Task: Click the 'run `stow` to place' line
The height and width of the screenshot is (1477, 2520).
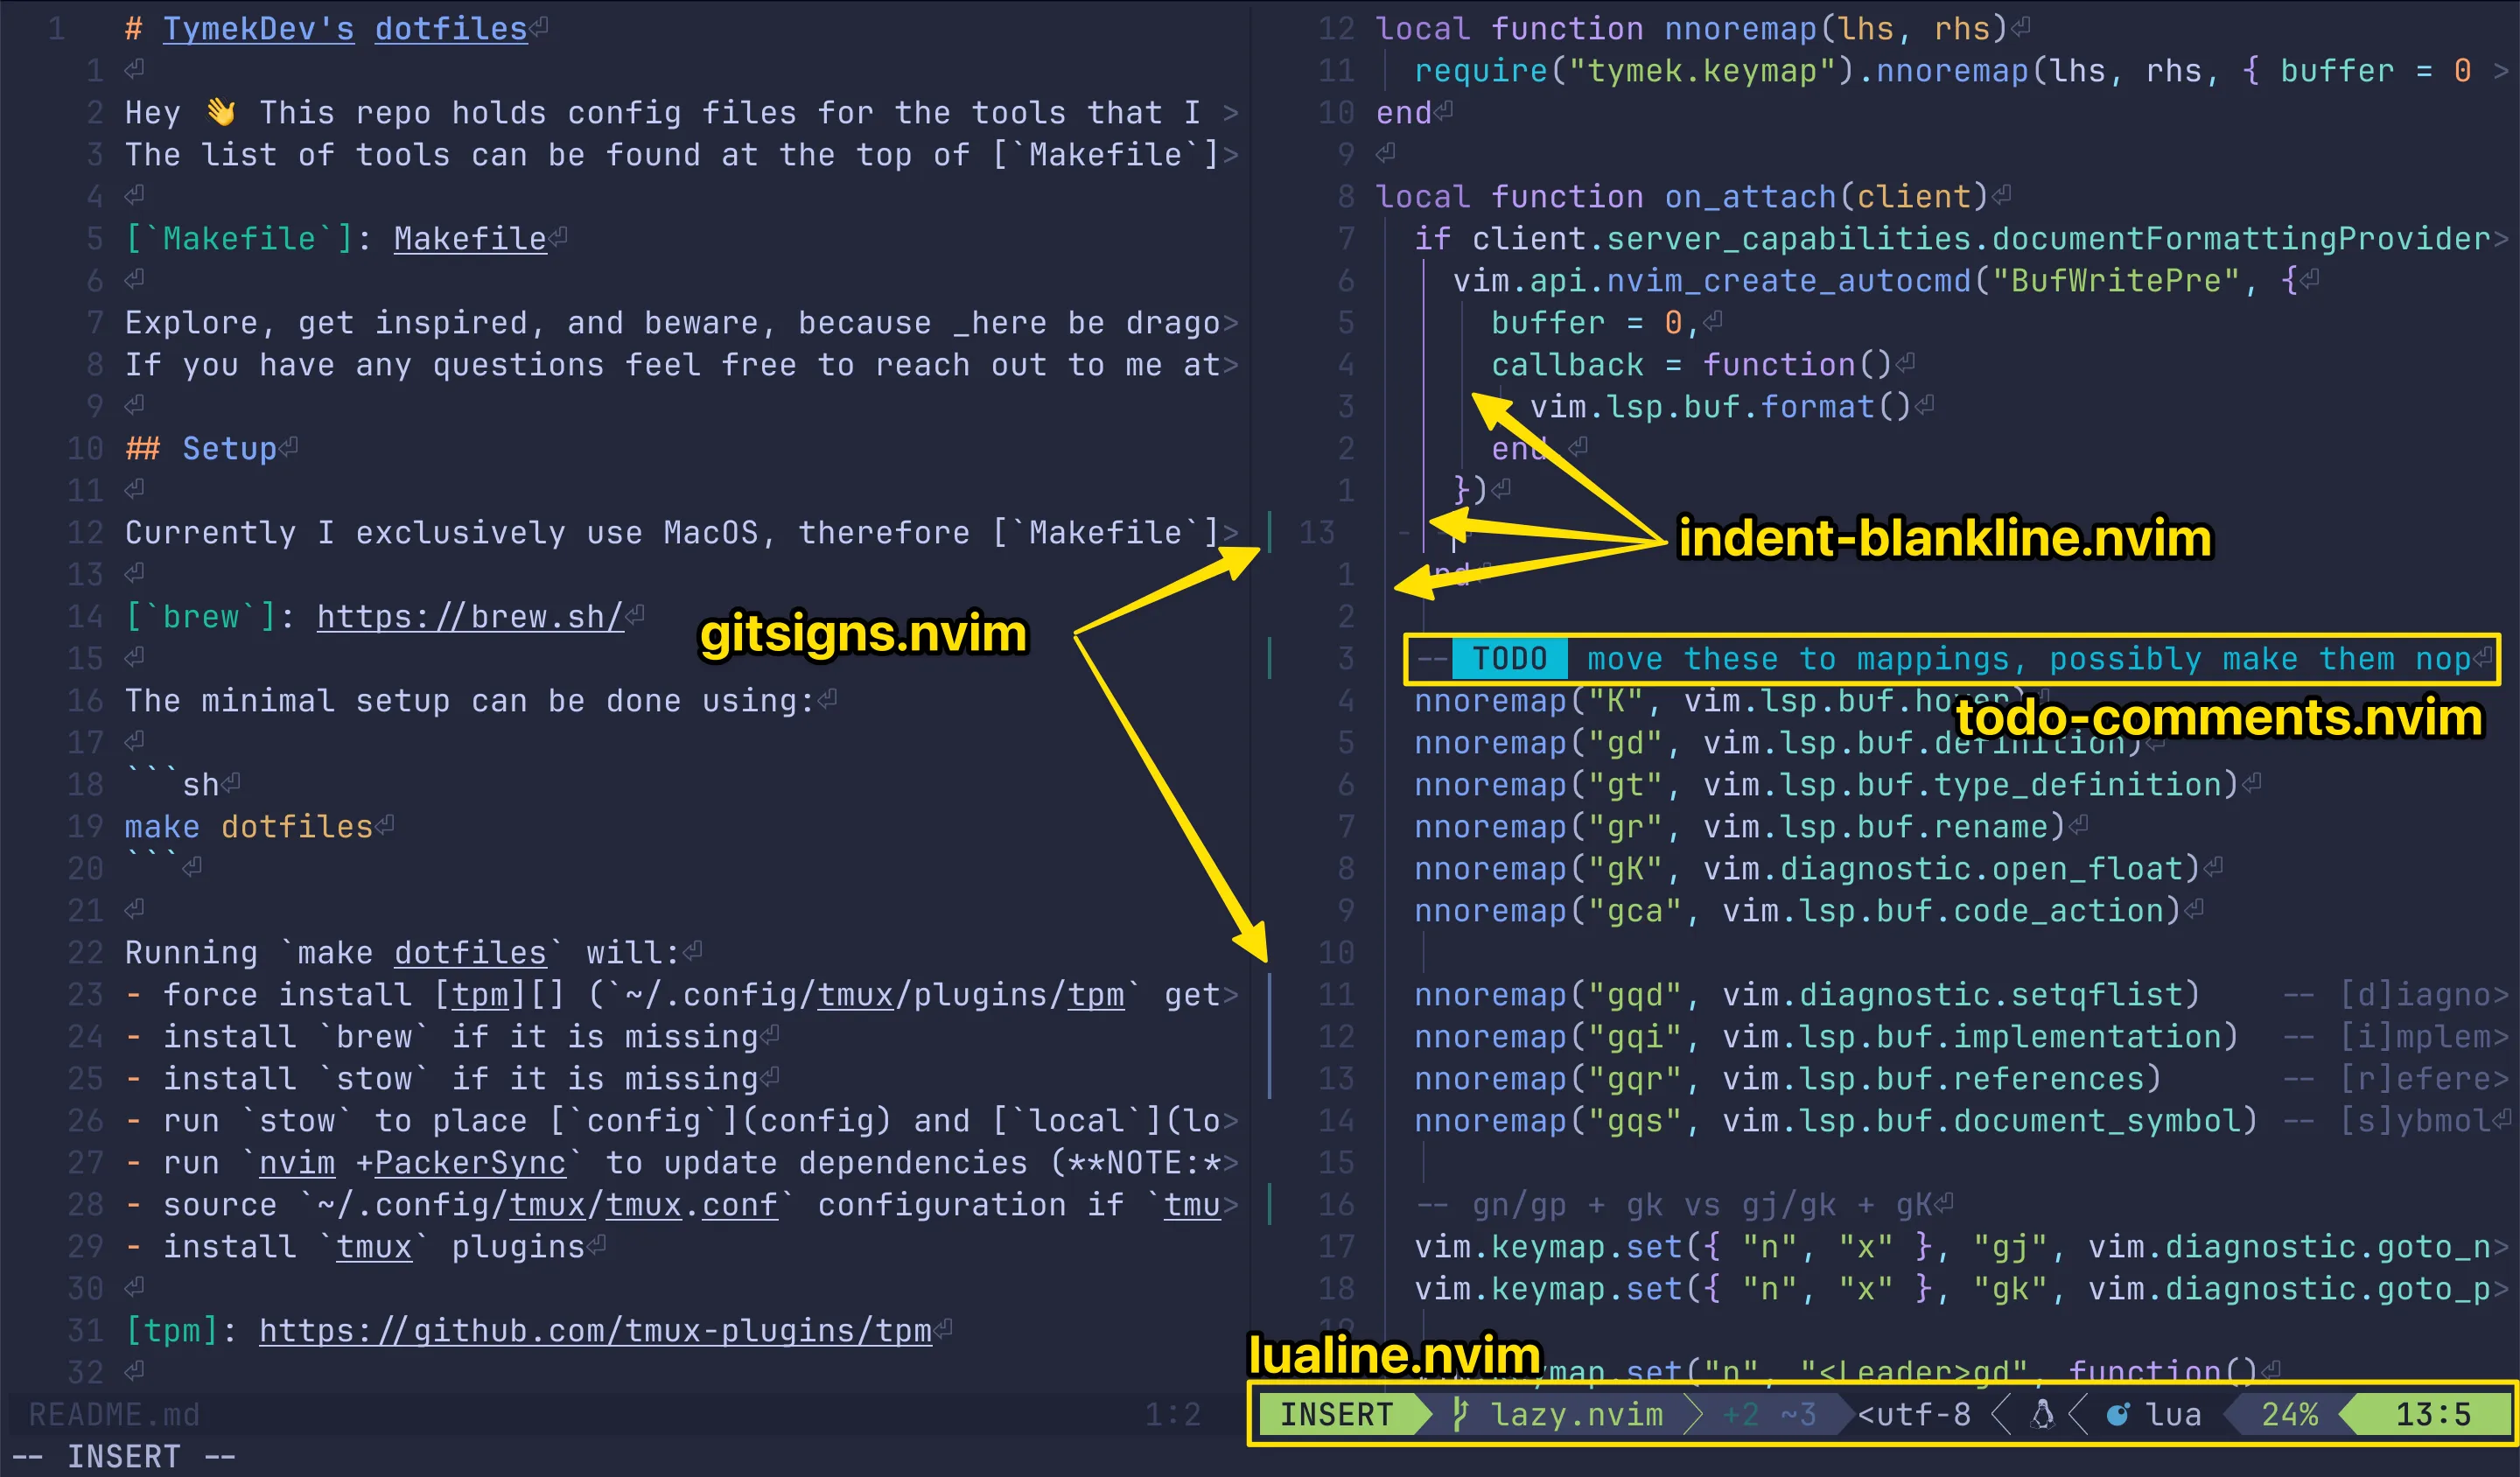Action: (681, 1120)
